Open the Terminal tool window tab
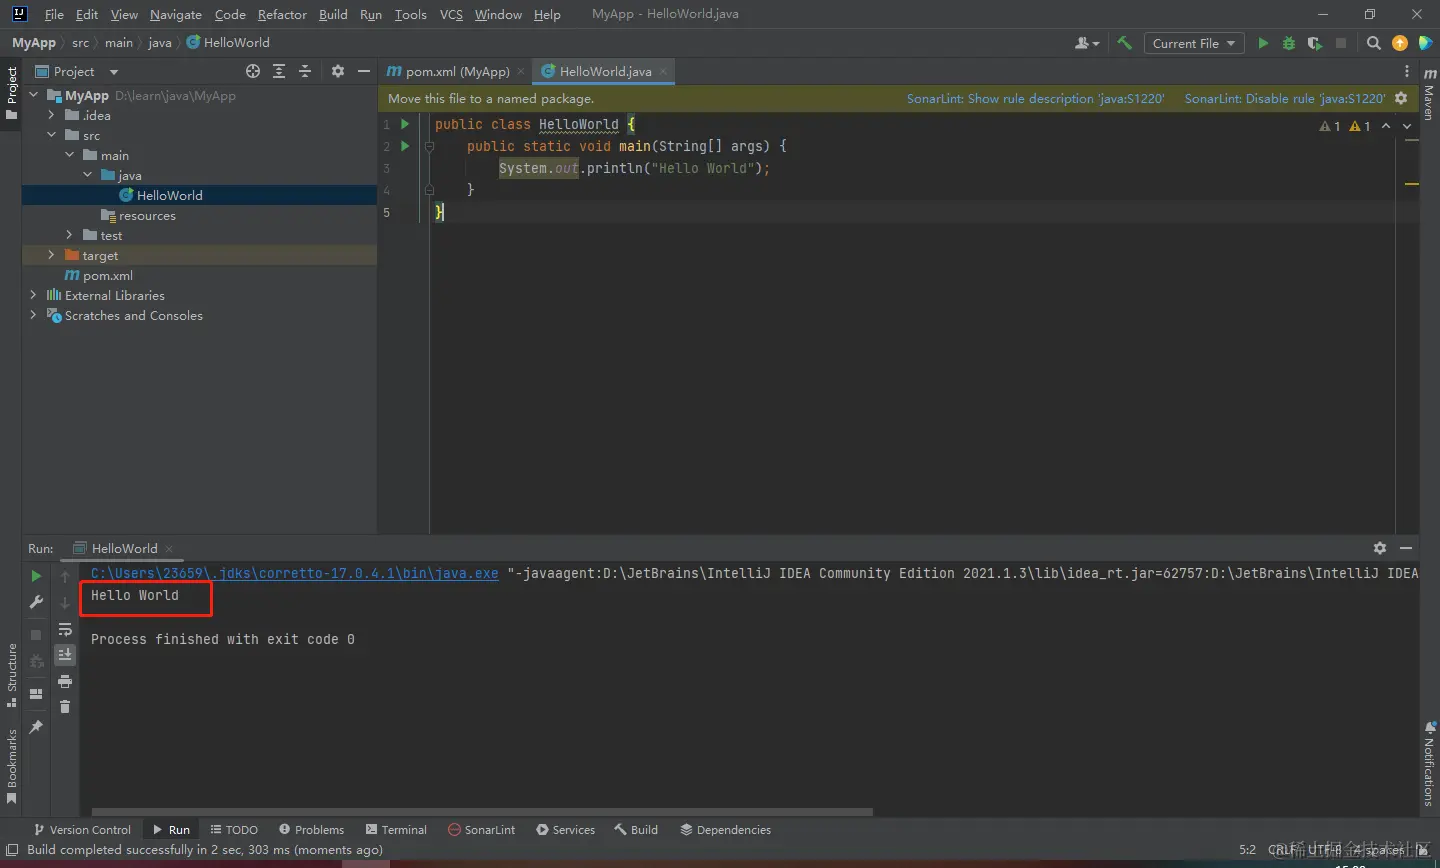1440x868 pixels. coord(396,830)
